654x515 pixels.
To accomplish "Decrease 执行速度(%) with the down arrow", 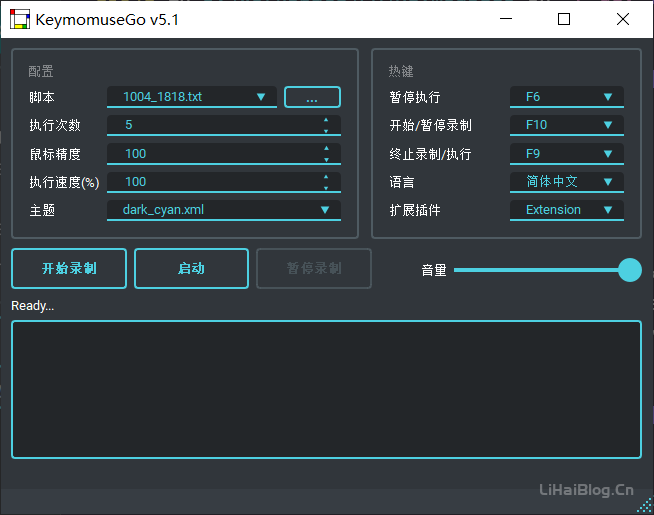I will point(326,188).
